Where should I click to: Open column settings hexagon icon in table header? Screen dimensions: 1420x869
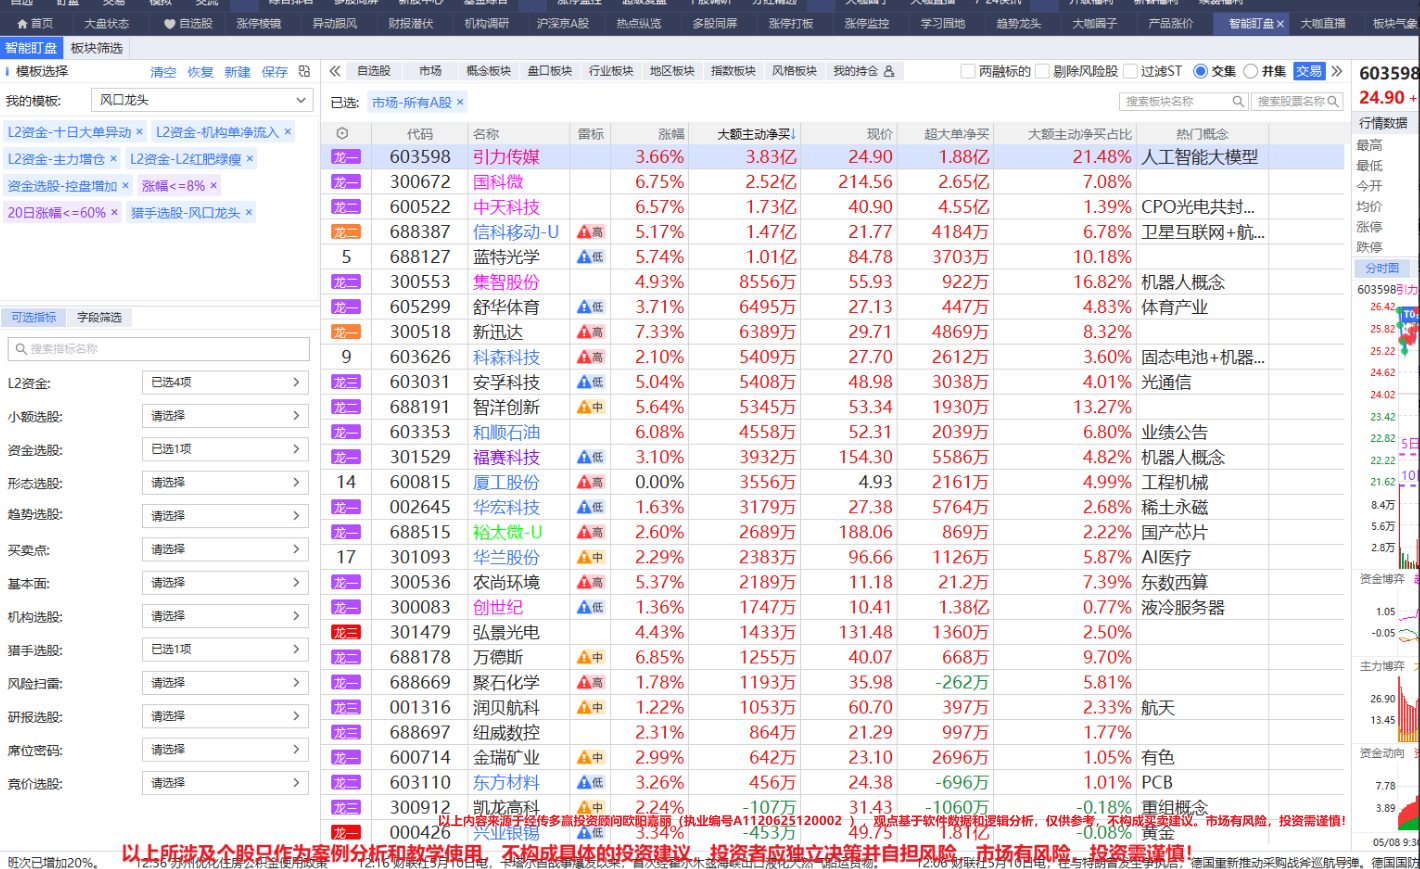click(343, 133)
